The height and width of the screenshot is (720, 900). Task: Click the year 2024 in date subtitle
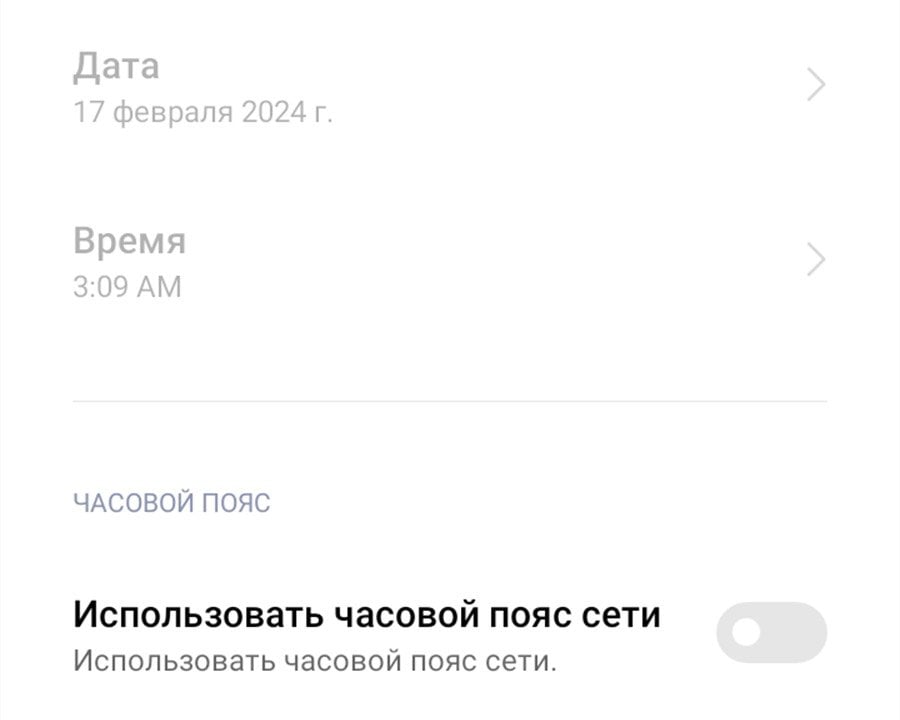tap(274, 112)
